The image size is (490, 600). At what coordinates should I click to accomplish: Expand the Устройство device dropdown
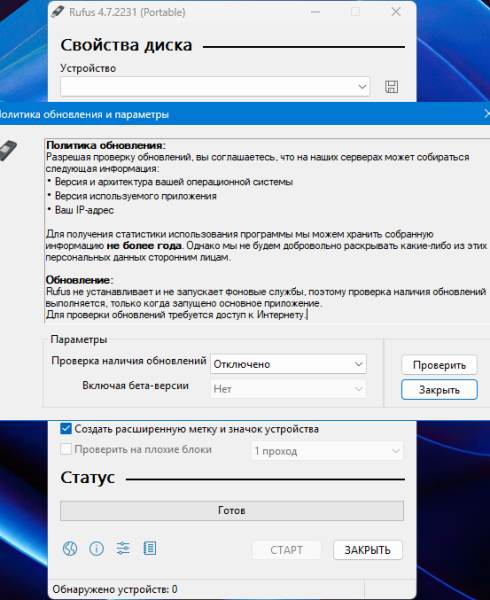(215, 86)
